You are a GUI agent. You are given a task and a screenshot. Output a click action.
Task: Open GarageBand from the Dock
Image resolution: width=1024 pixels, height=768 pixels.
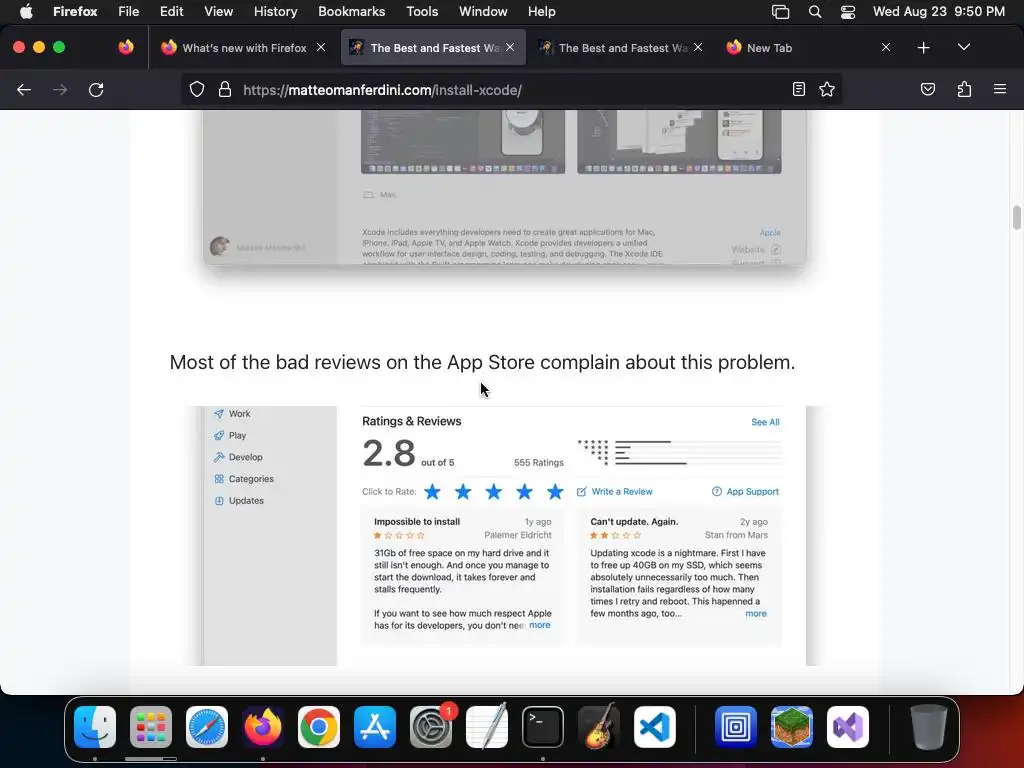[x=599, y=726]
